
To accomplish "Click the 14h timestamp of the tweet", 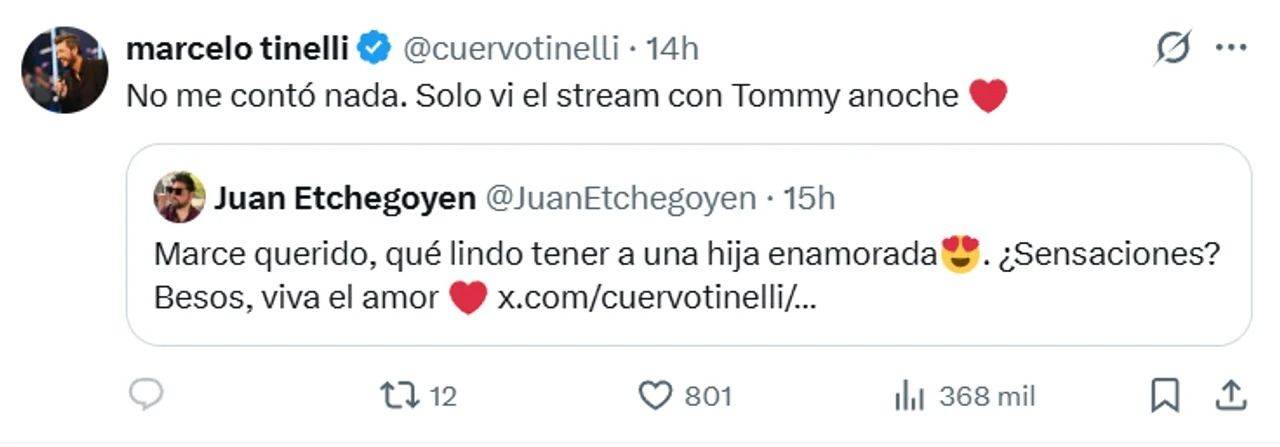I will point(672,48).
